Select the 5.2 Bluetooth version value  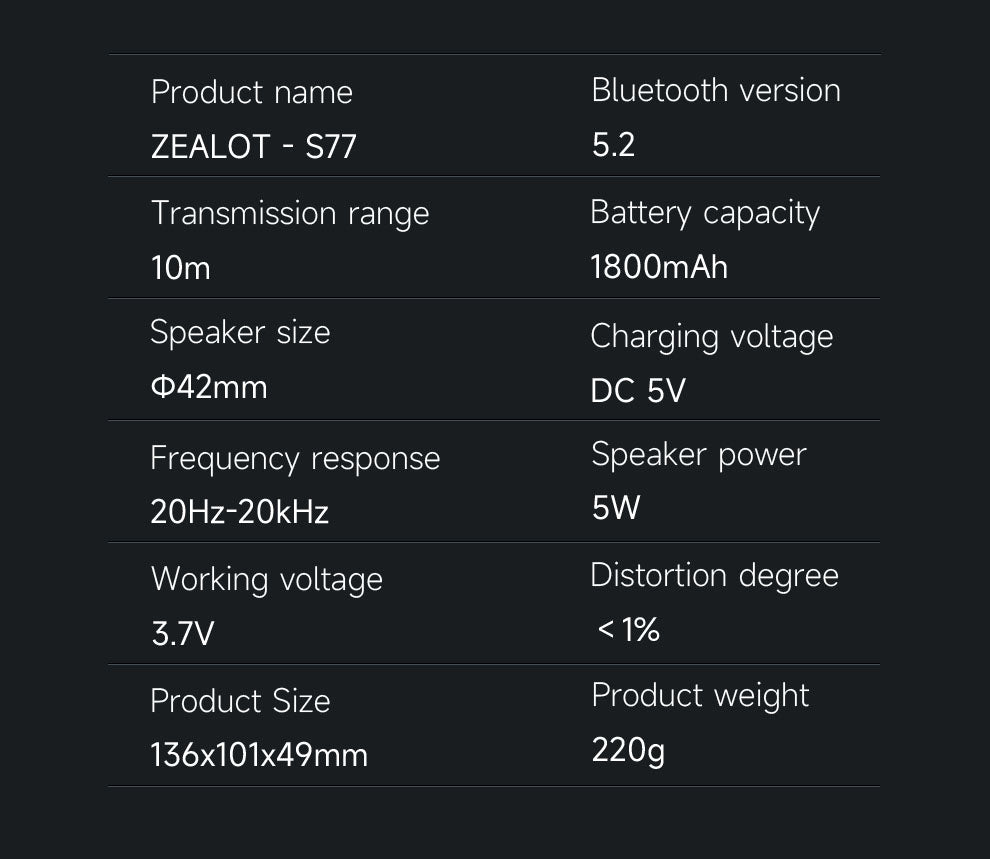[x=613, y=145]
